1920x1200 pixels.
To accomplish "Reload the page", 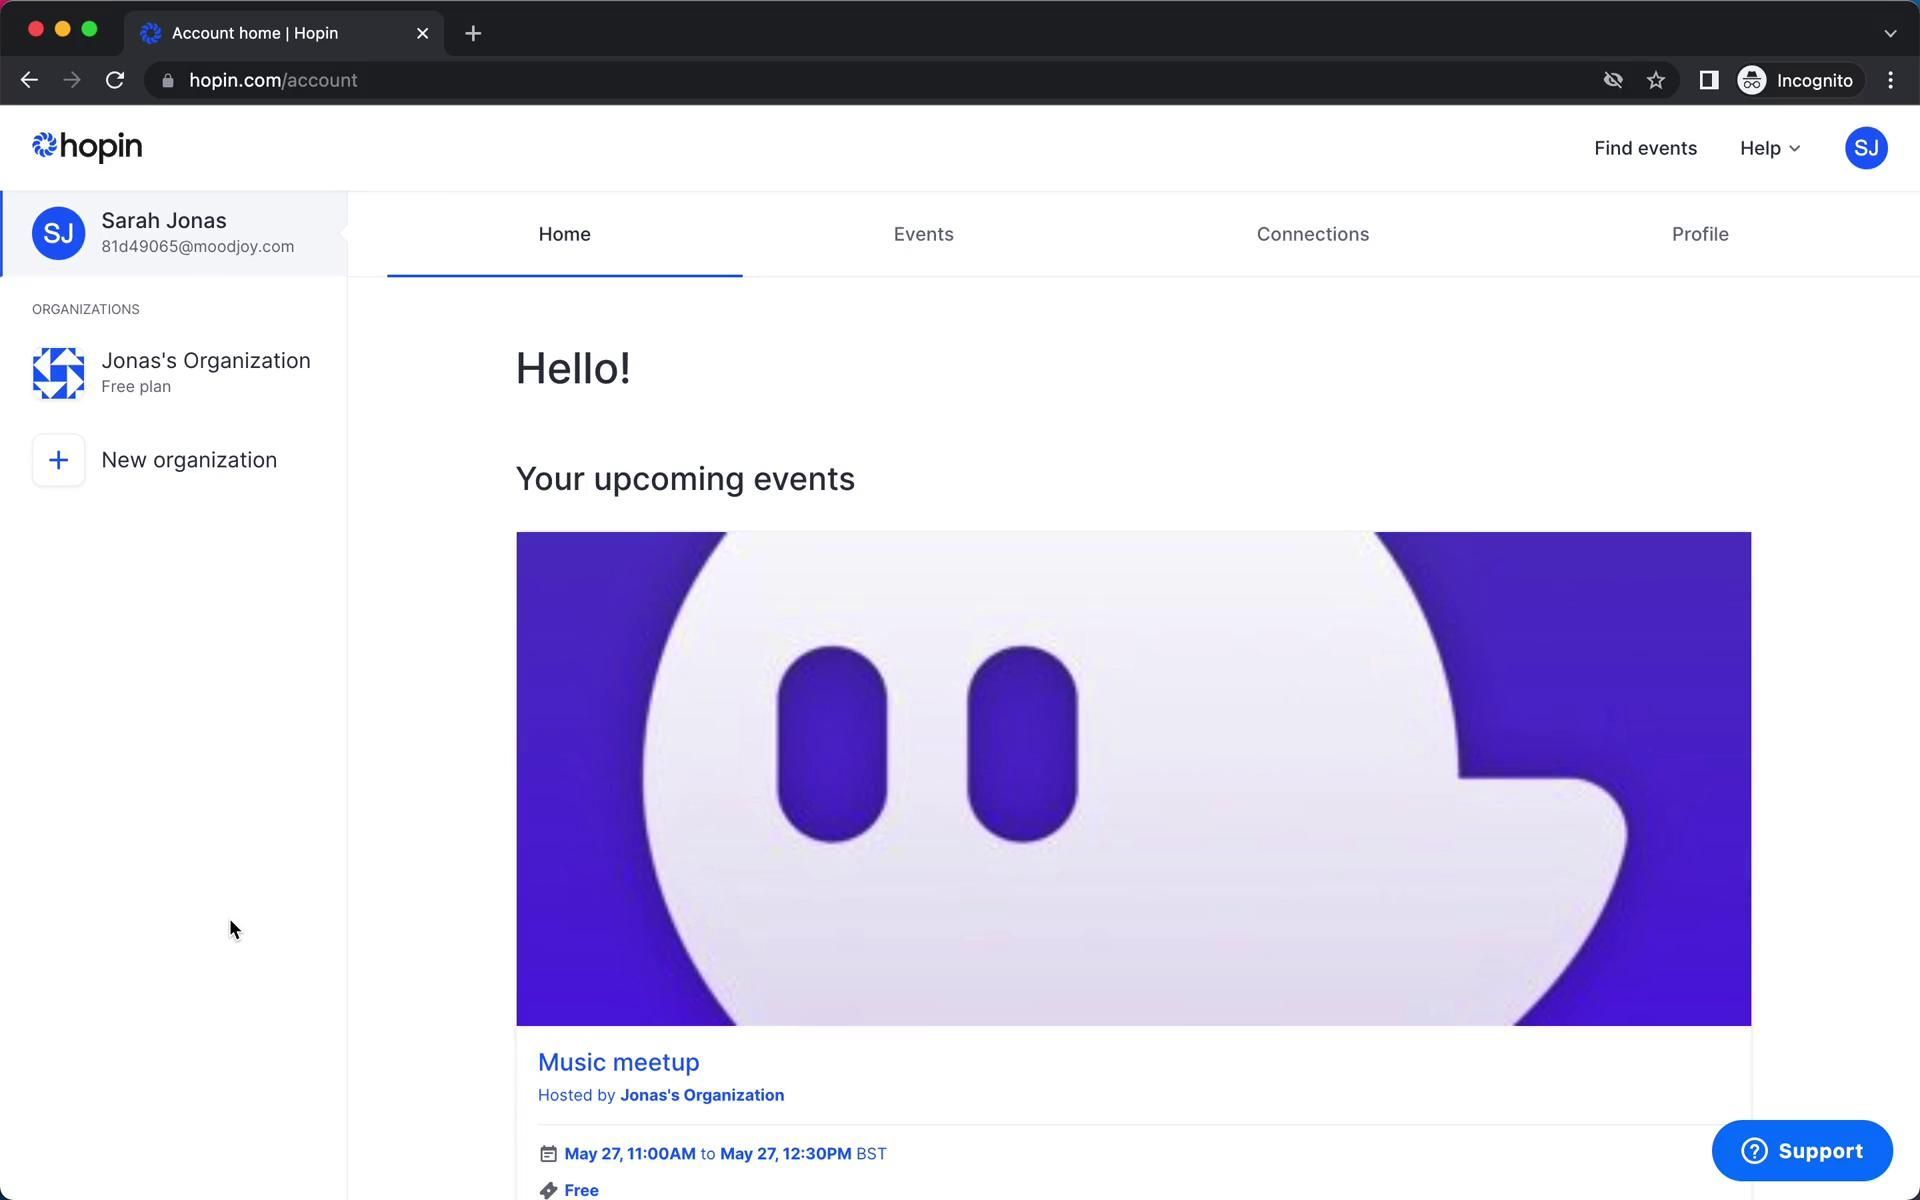I will 115,80.
